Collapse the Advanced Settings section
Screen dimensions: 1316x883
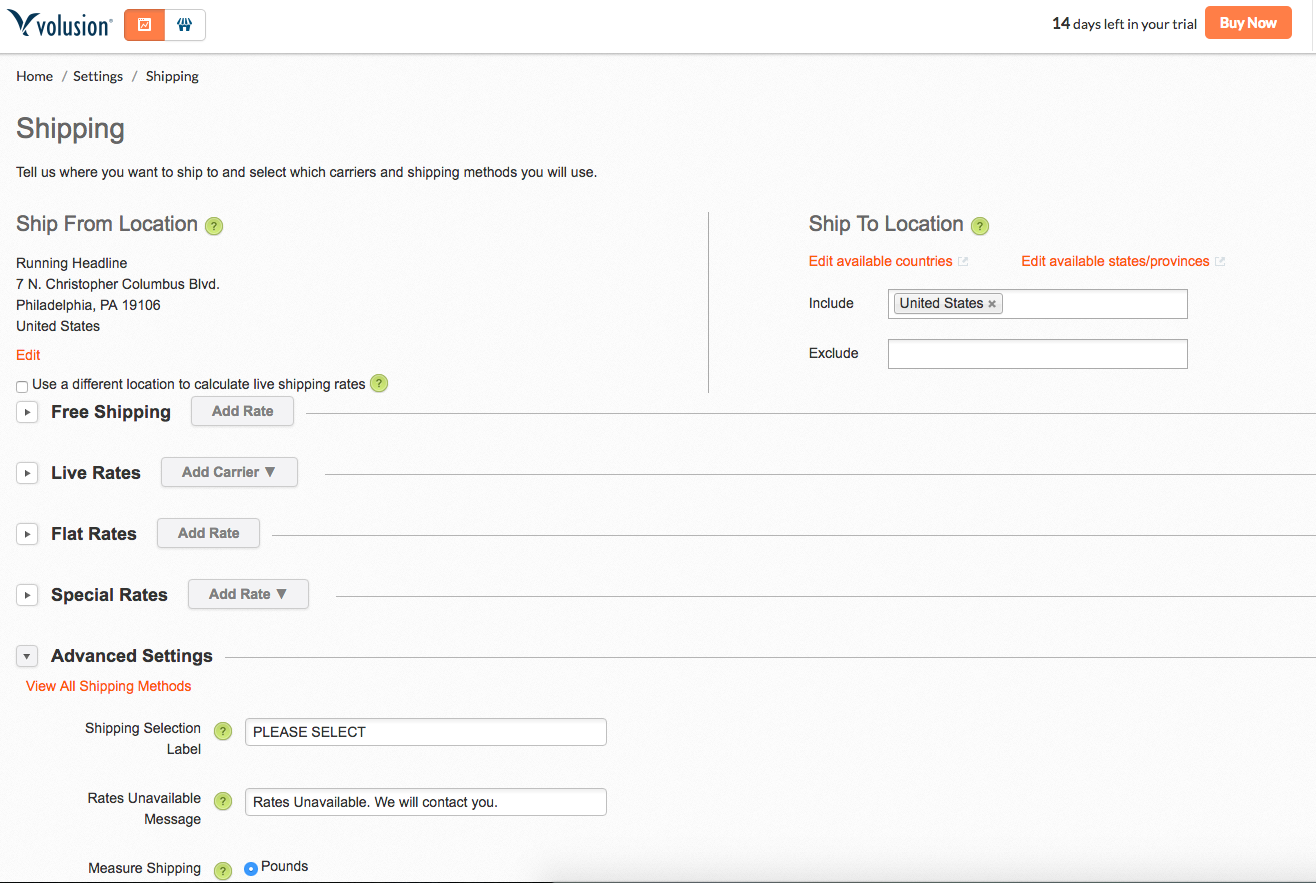click(x=28, y=656)
